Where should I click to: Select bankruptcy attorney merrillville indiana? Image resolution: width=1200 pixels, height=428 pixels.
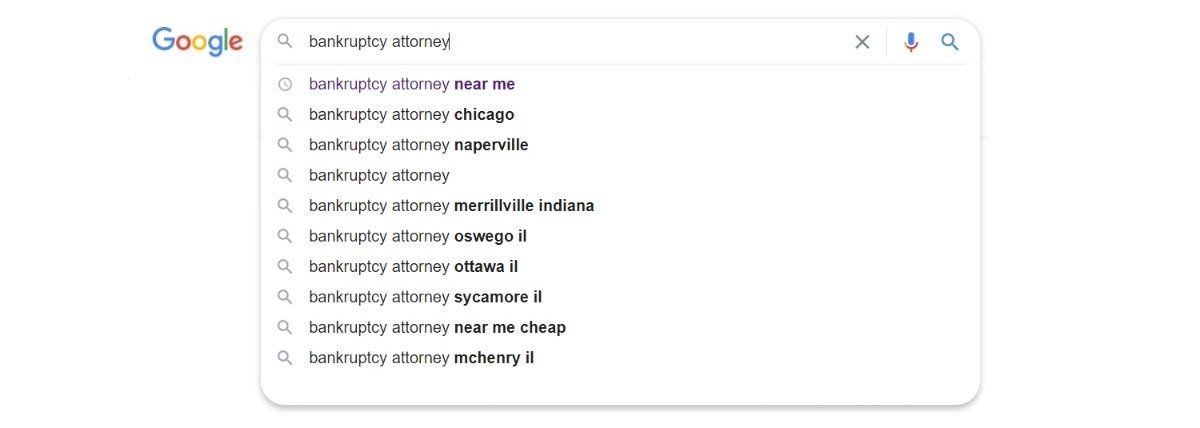pos(451,206)
